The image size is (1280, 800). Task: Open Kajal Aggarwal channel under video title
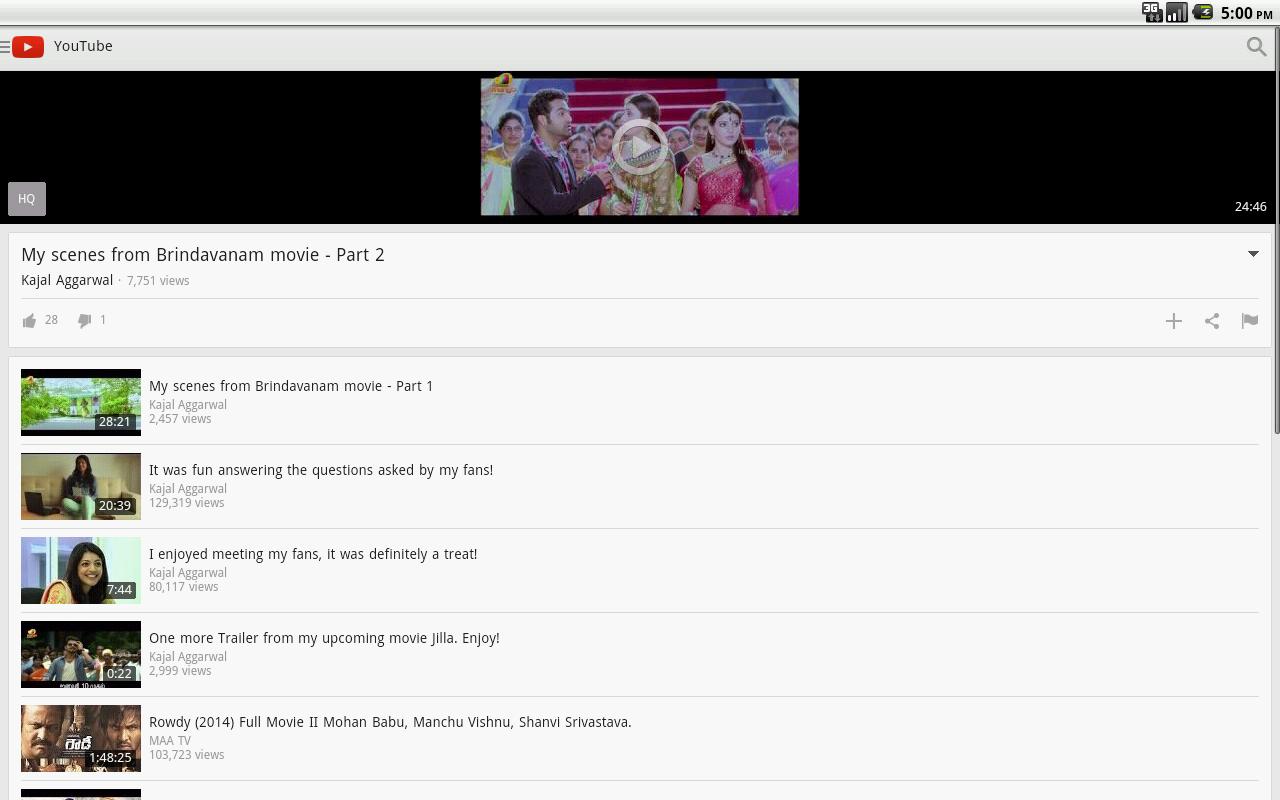point(67,280)
